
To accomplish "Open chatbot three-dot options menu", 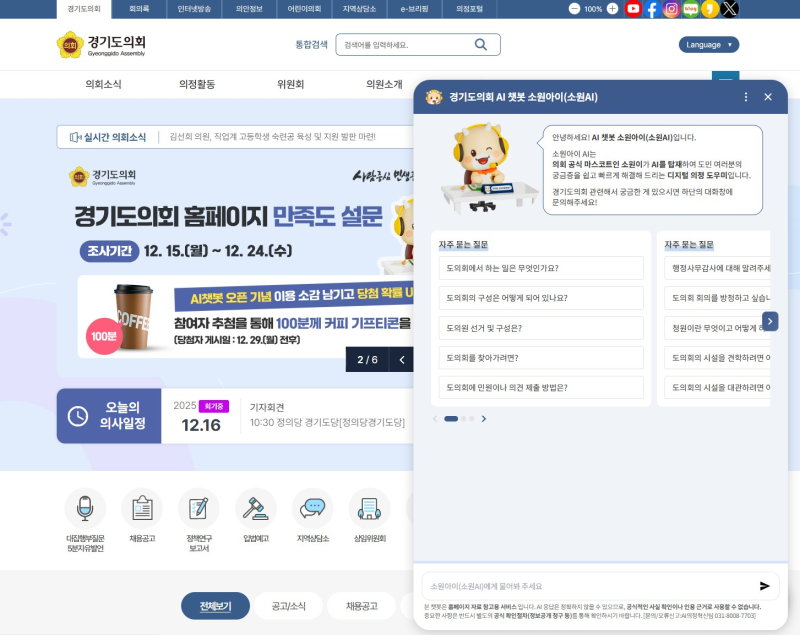I will 745,97.
